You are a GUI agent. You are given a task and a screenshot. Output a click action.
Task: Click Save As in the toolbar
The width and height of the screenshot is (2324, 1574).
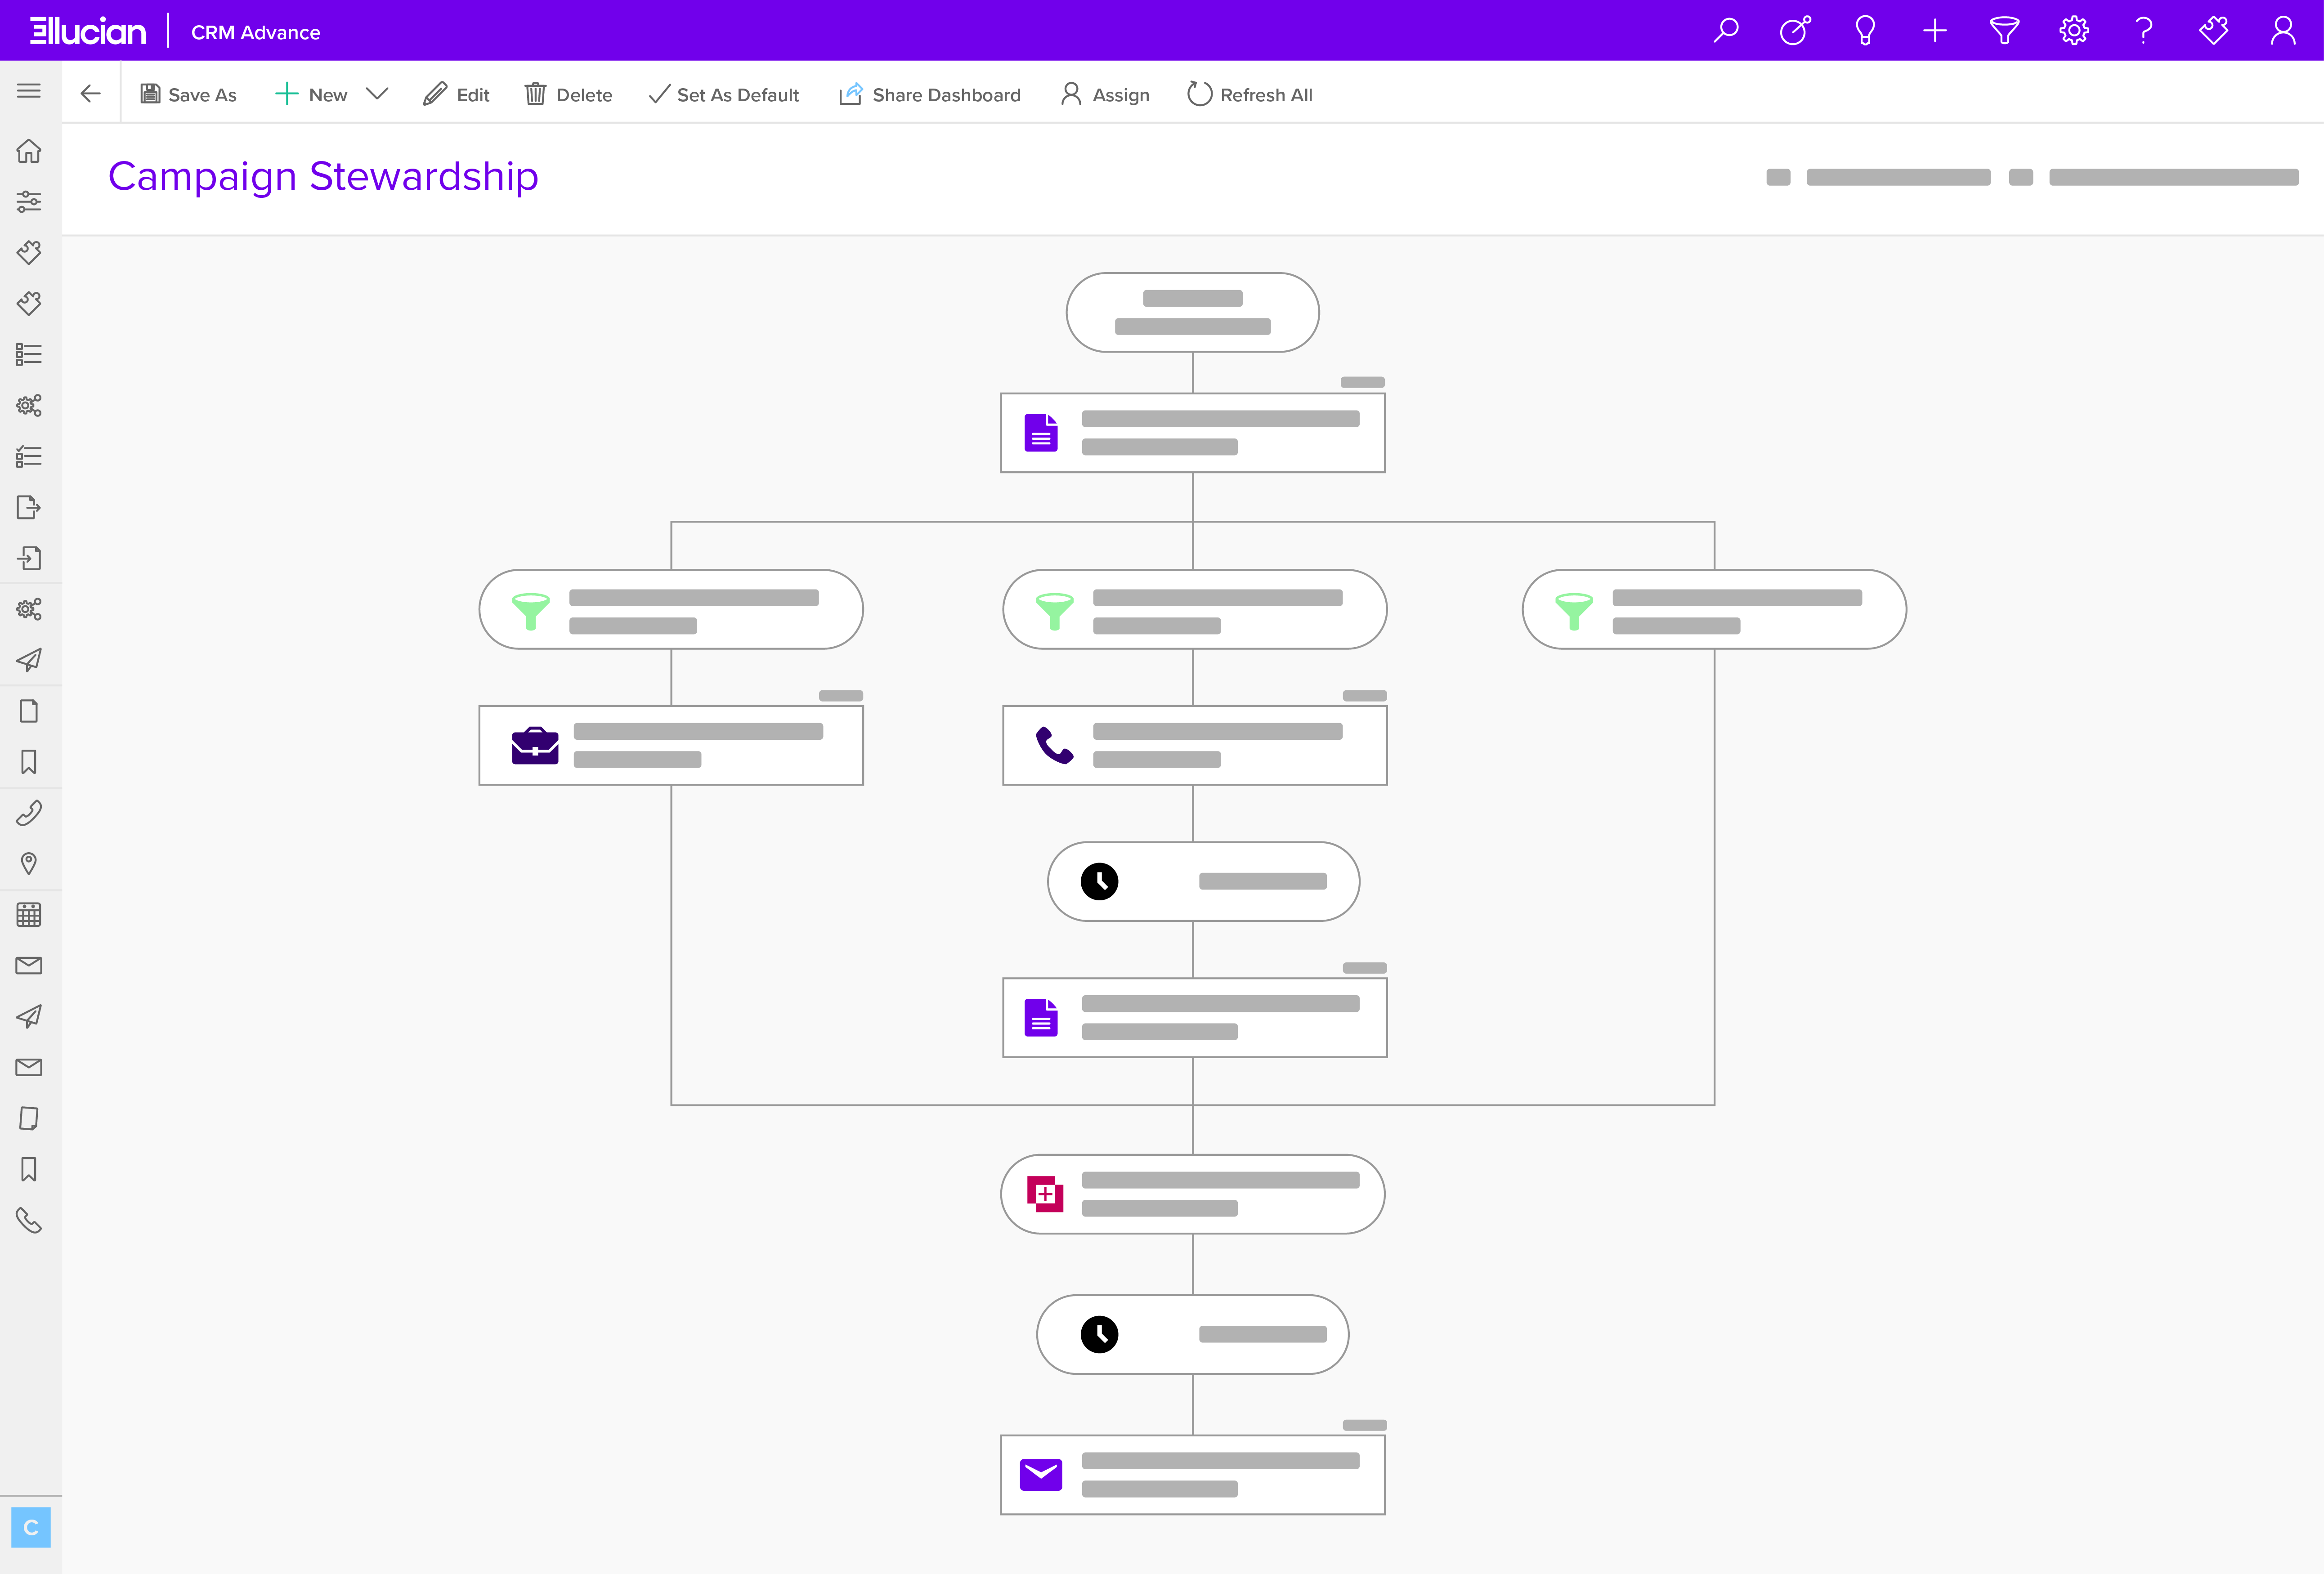(x=188, y=94)
